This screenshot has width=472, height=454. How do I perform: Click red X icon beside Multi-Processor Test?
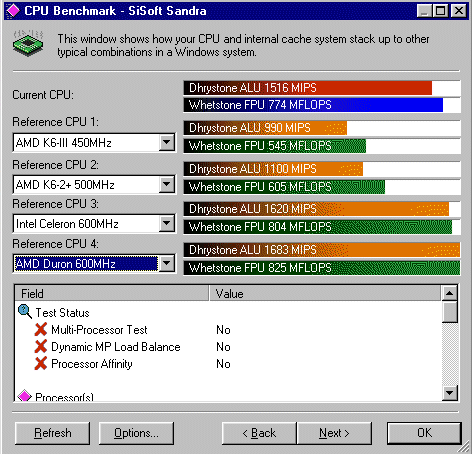click(41, 329)
